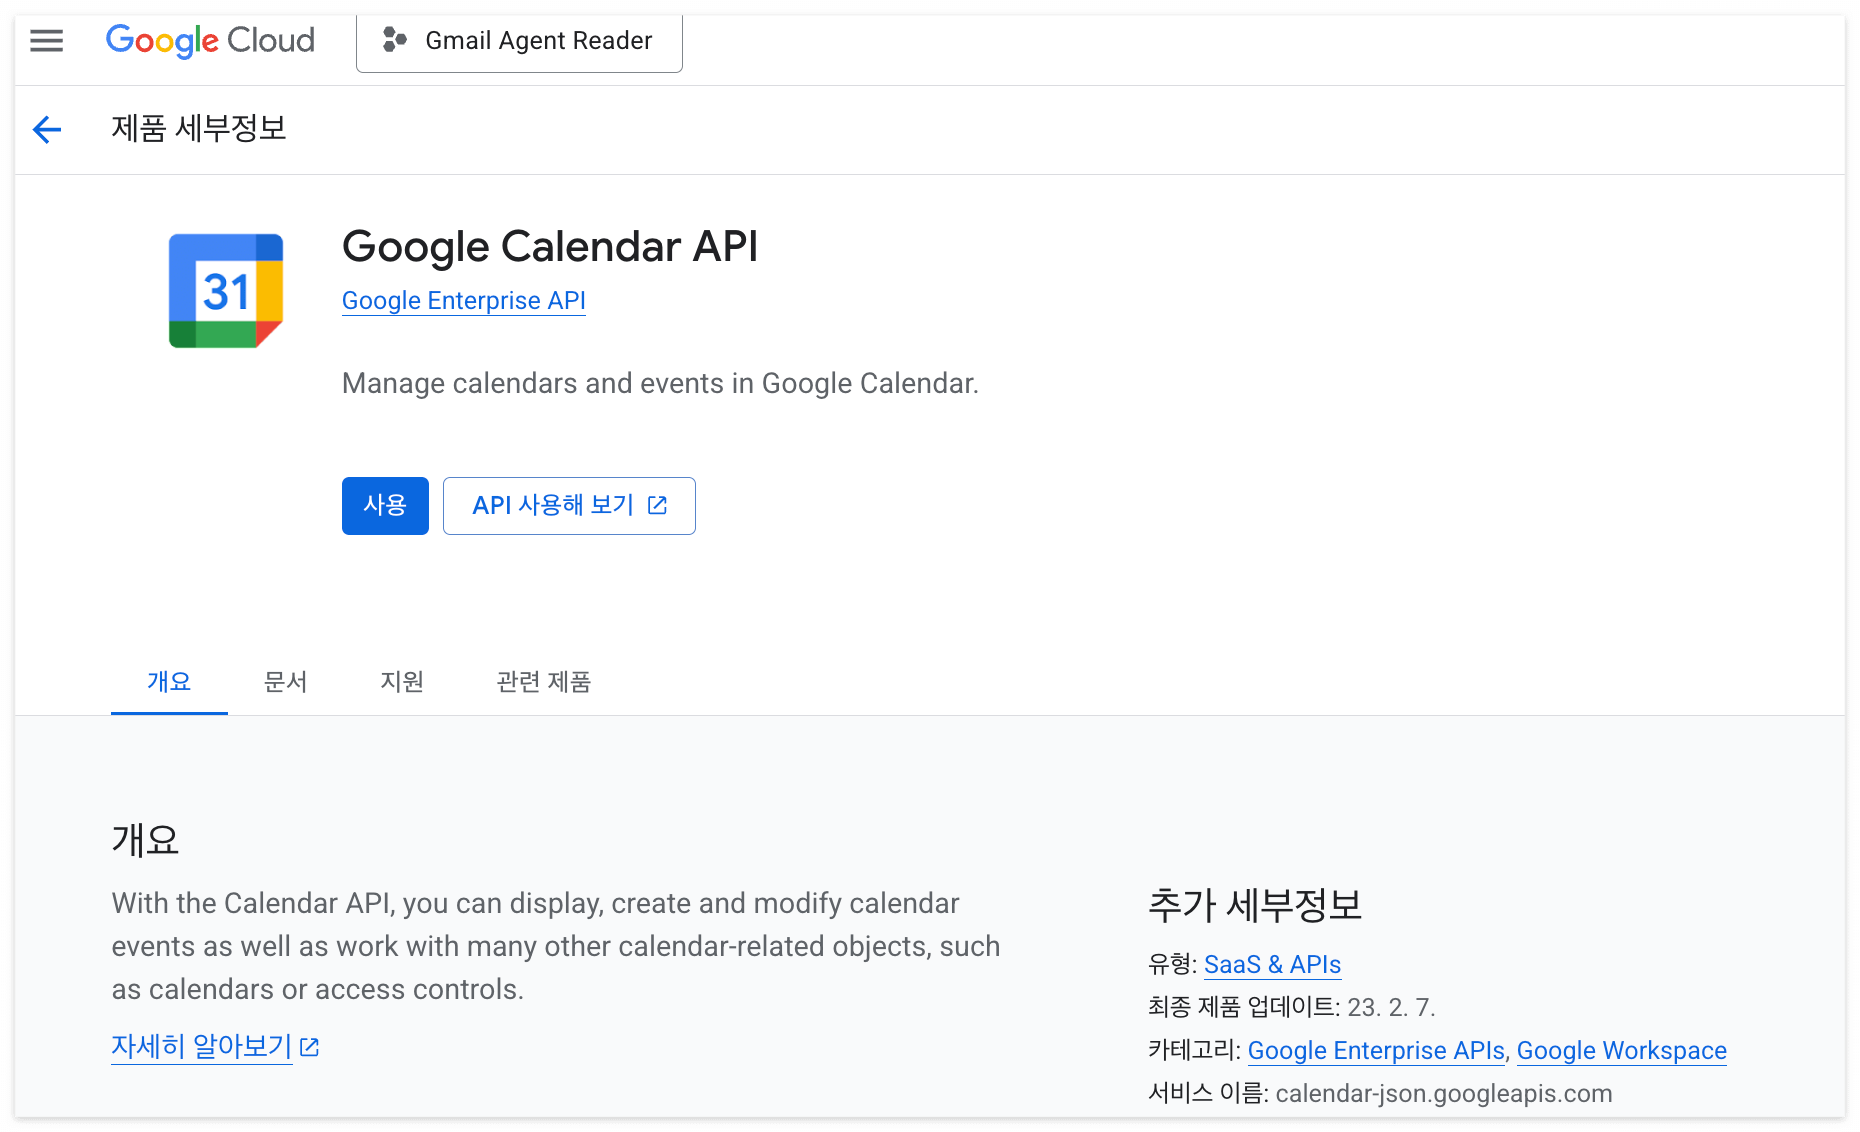Open the Google Enterprise APIs category link
1860x1132 pixels.
1376,1051
